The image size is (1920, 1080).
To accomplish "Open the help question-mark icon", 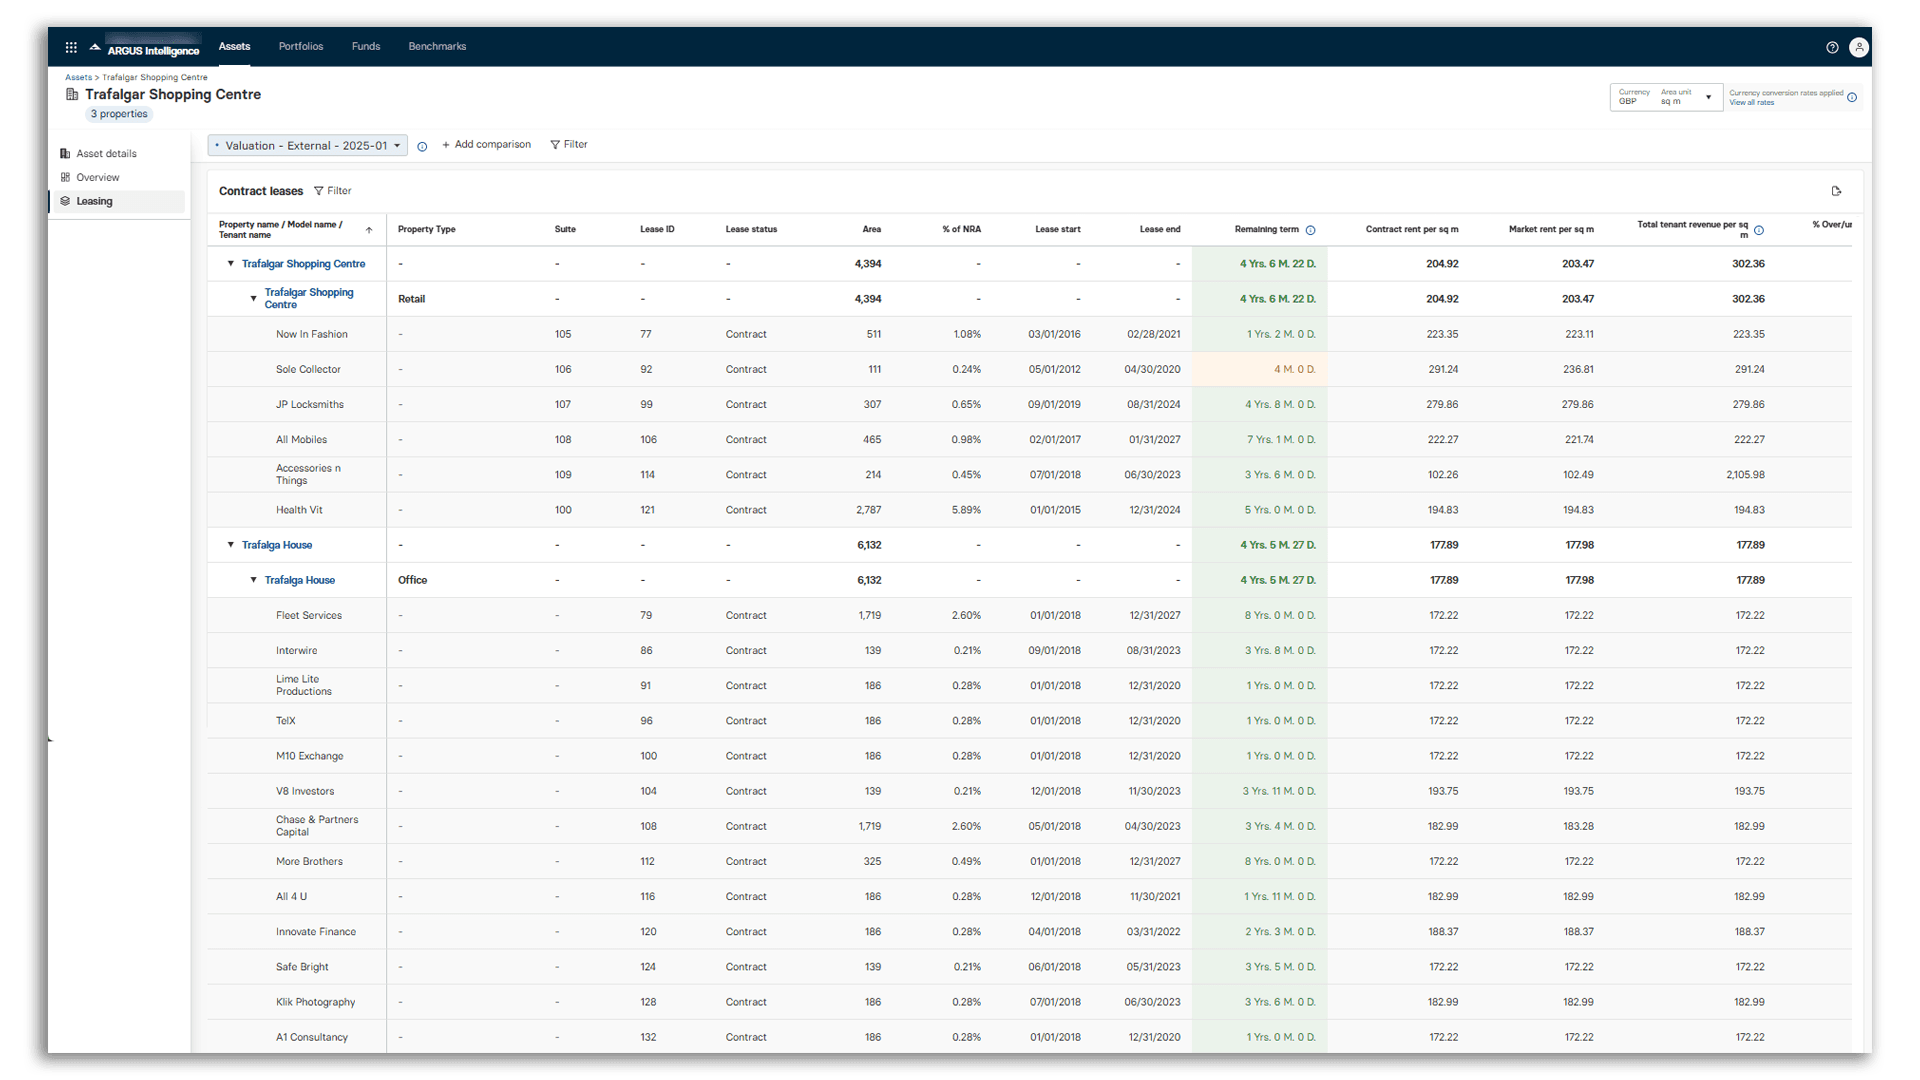I will coord(1833,47).
